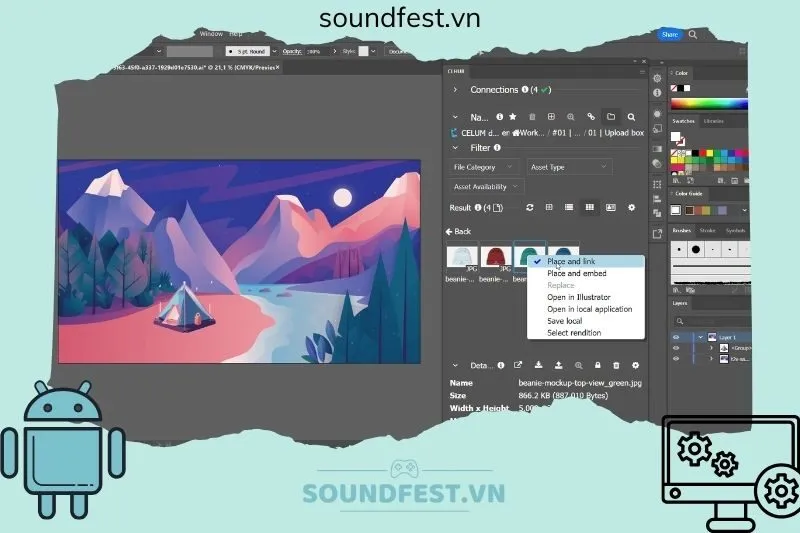Click the download icon in Details row

[x=537, y=365]
